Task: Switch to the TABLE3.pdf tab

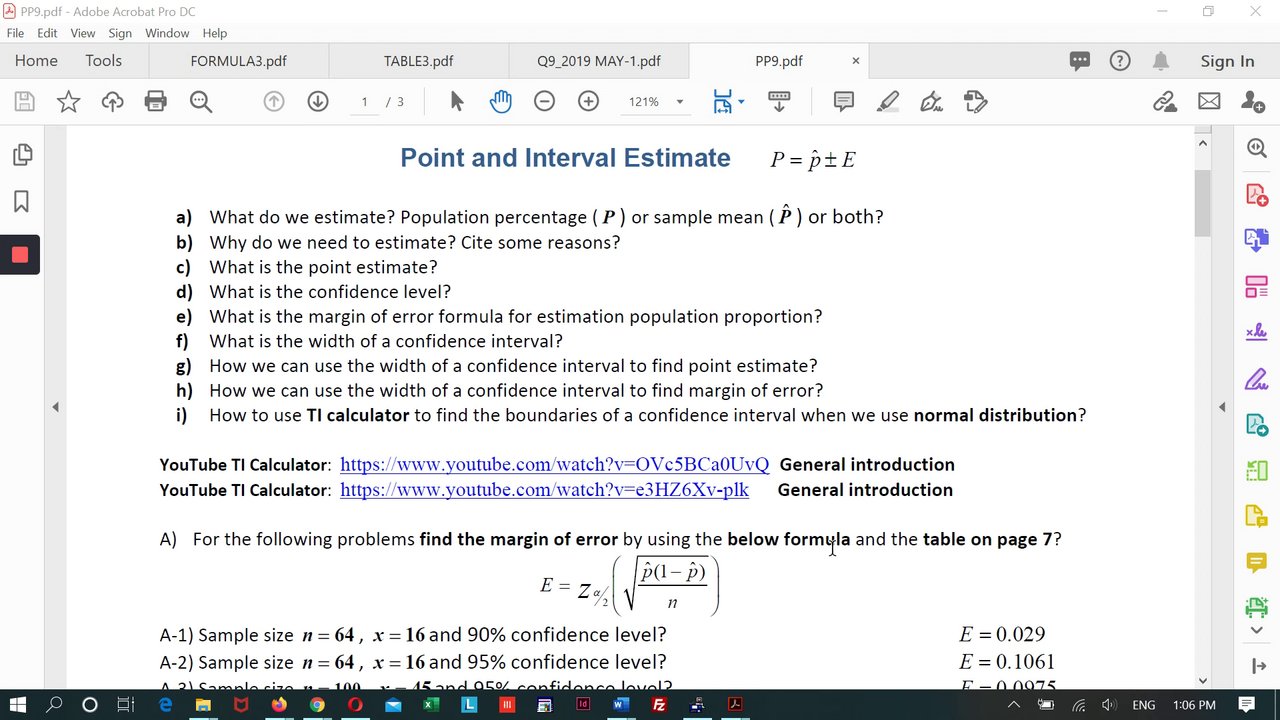Action: (418, 61)
